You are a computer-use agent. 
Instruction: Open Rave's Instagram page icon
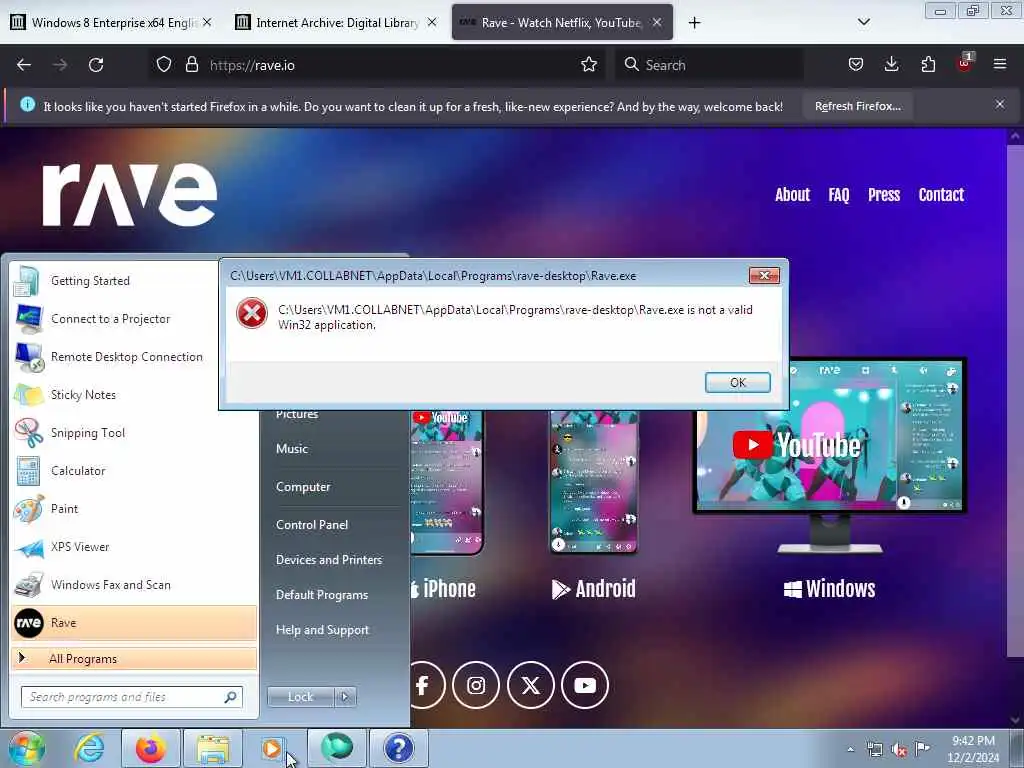476,685
